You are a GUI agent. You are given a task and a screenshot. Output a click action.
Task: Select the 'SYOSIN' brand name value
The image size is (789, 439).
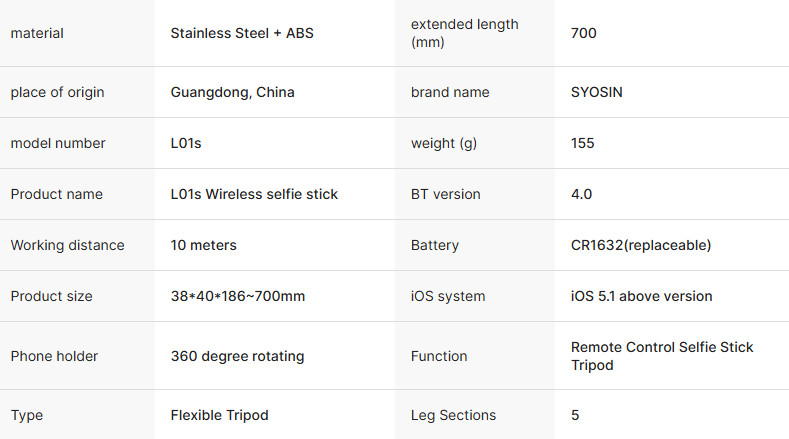coord(597,92)
